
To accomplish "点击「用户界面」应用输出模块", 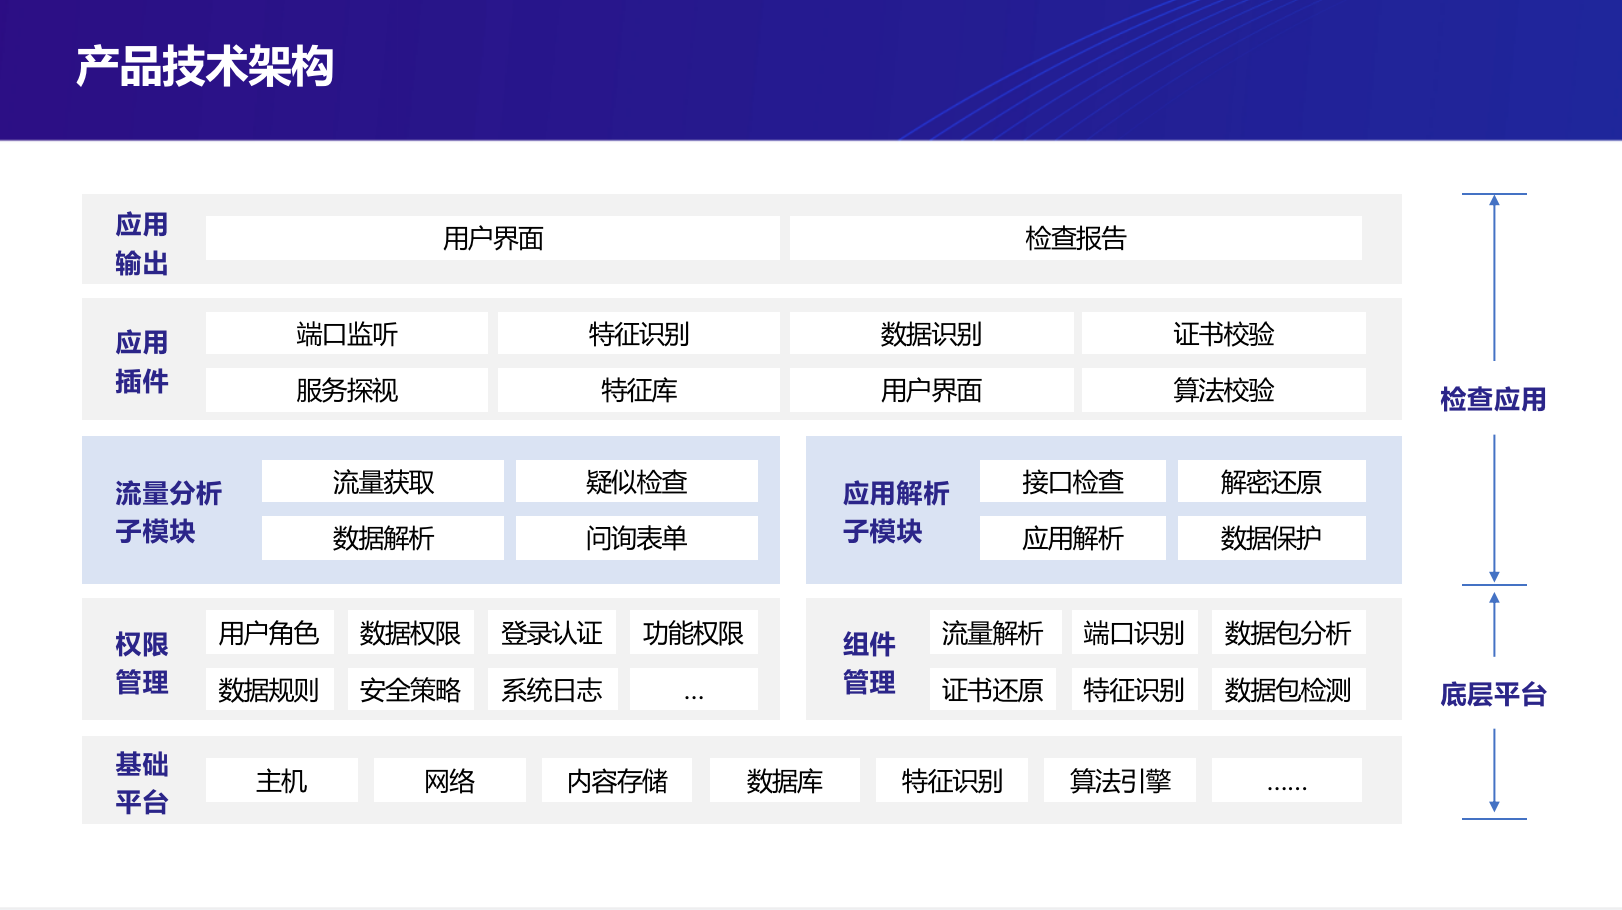I will (x=494, y=238).
